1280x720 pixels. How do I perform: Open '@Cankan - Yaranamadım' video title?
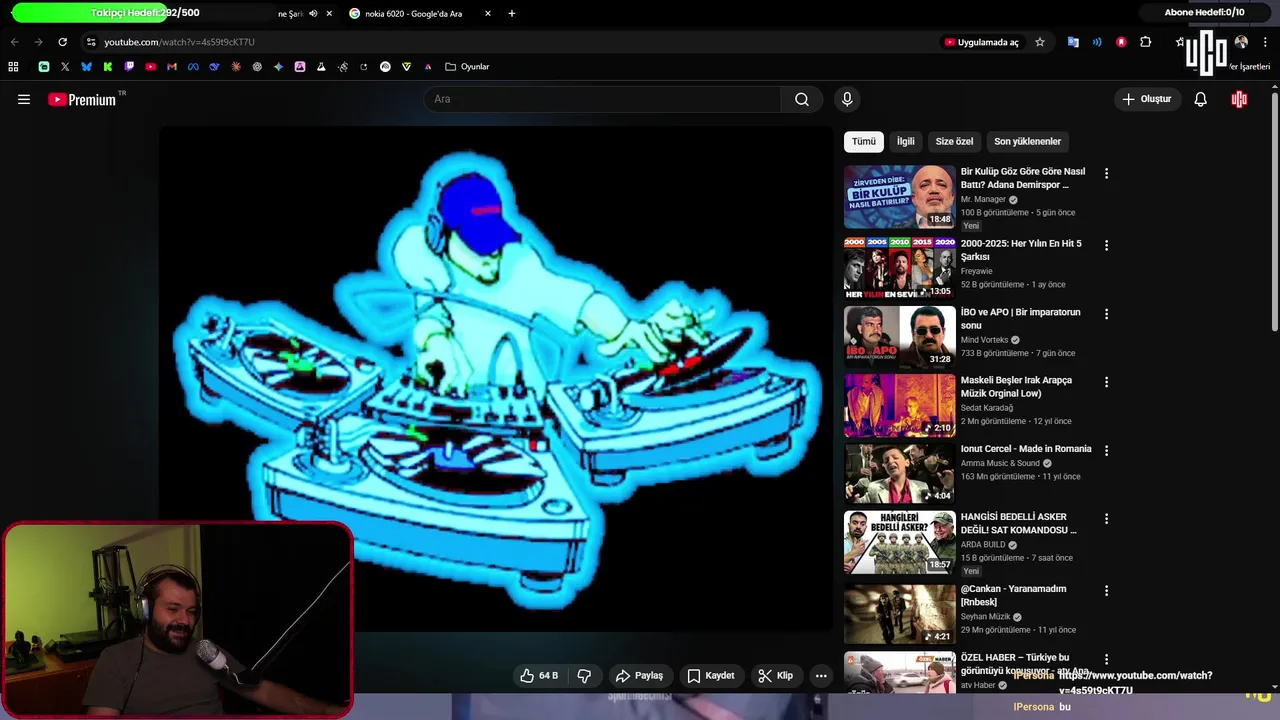tap(1013, 595)
